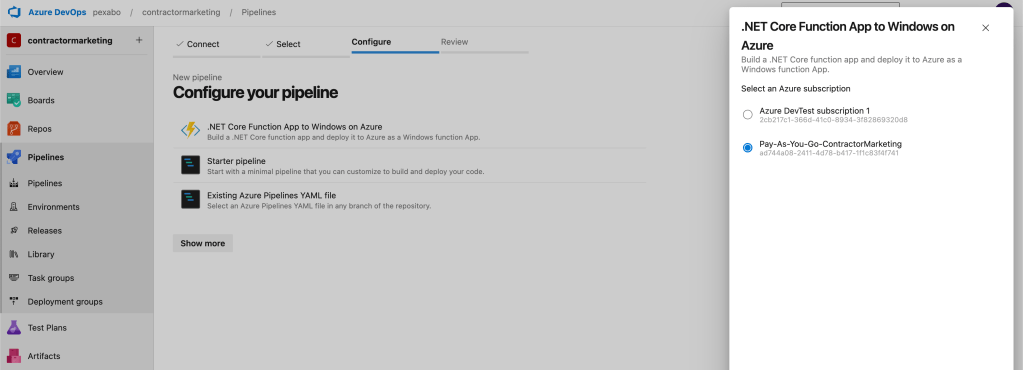The width and height of the screenshot is (1023, 370).
Task: Open the Repos sidebar icon
Action: [x=14, y=129]
